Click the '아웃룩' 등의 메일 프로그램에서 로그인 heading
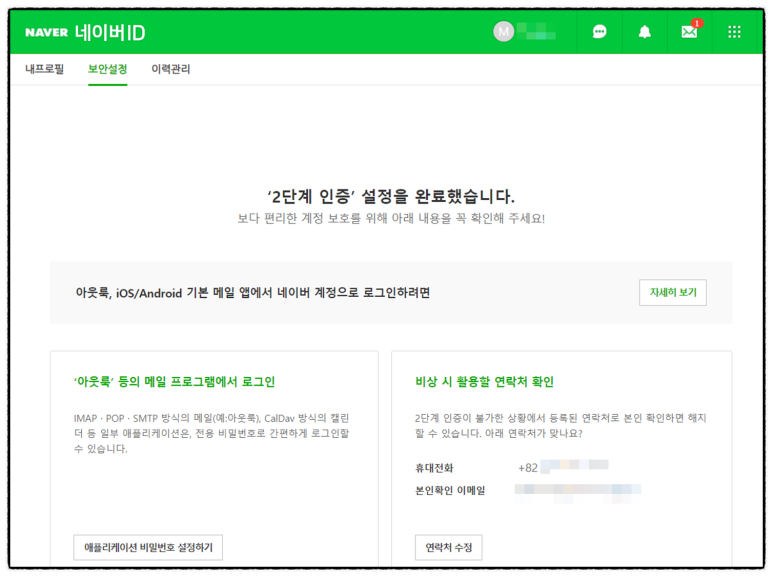The image size is (773, 577). pyautogui.click(x=174, y=382)
